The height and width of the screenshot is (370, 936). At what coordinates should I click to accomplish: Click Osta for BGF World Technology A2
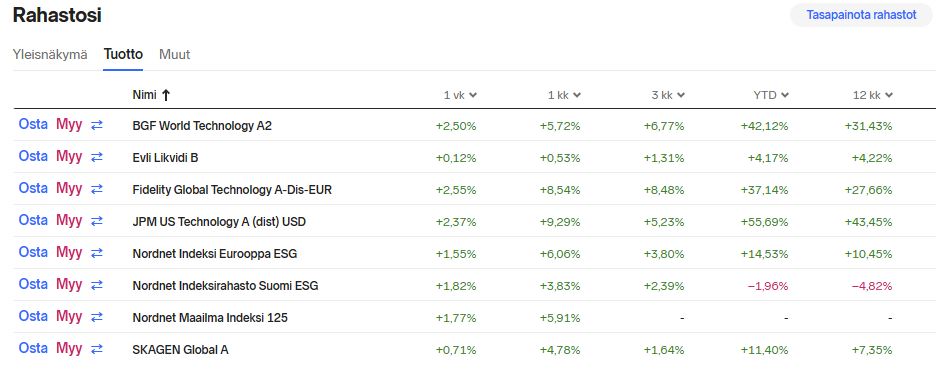pyautogui.click(x=33, y=125)
